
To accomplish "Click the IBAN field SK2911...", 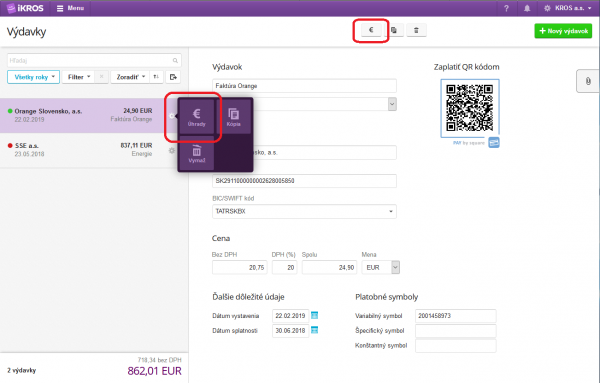I will [304, 181].
